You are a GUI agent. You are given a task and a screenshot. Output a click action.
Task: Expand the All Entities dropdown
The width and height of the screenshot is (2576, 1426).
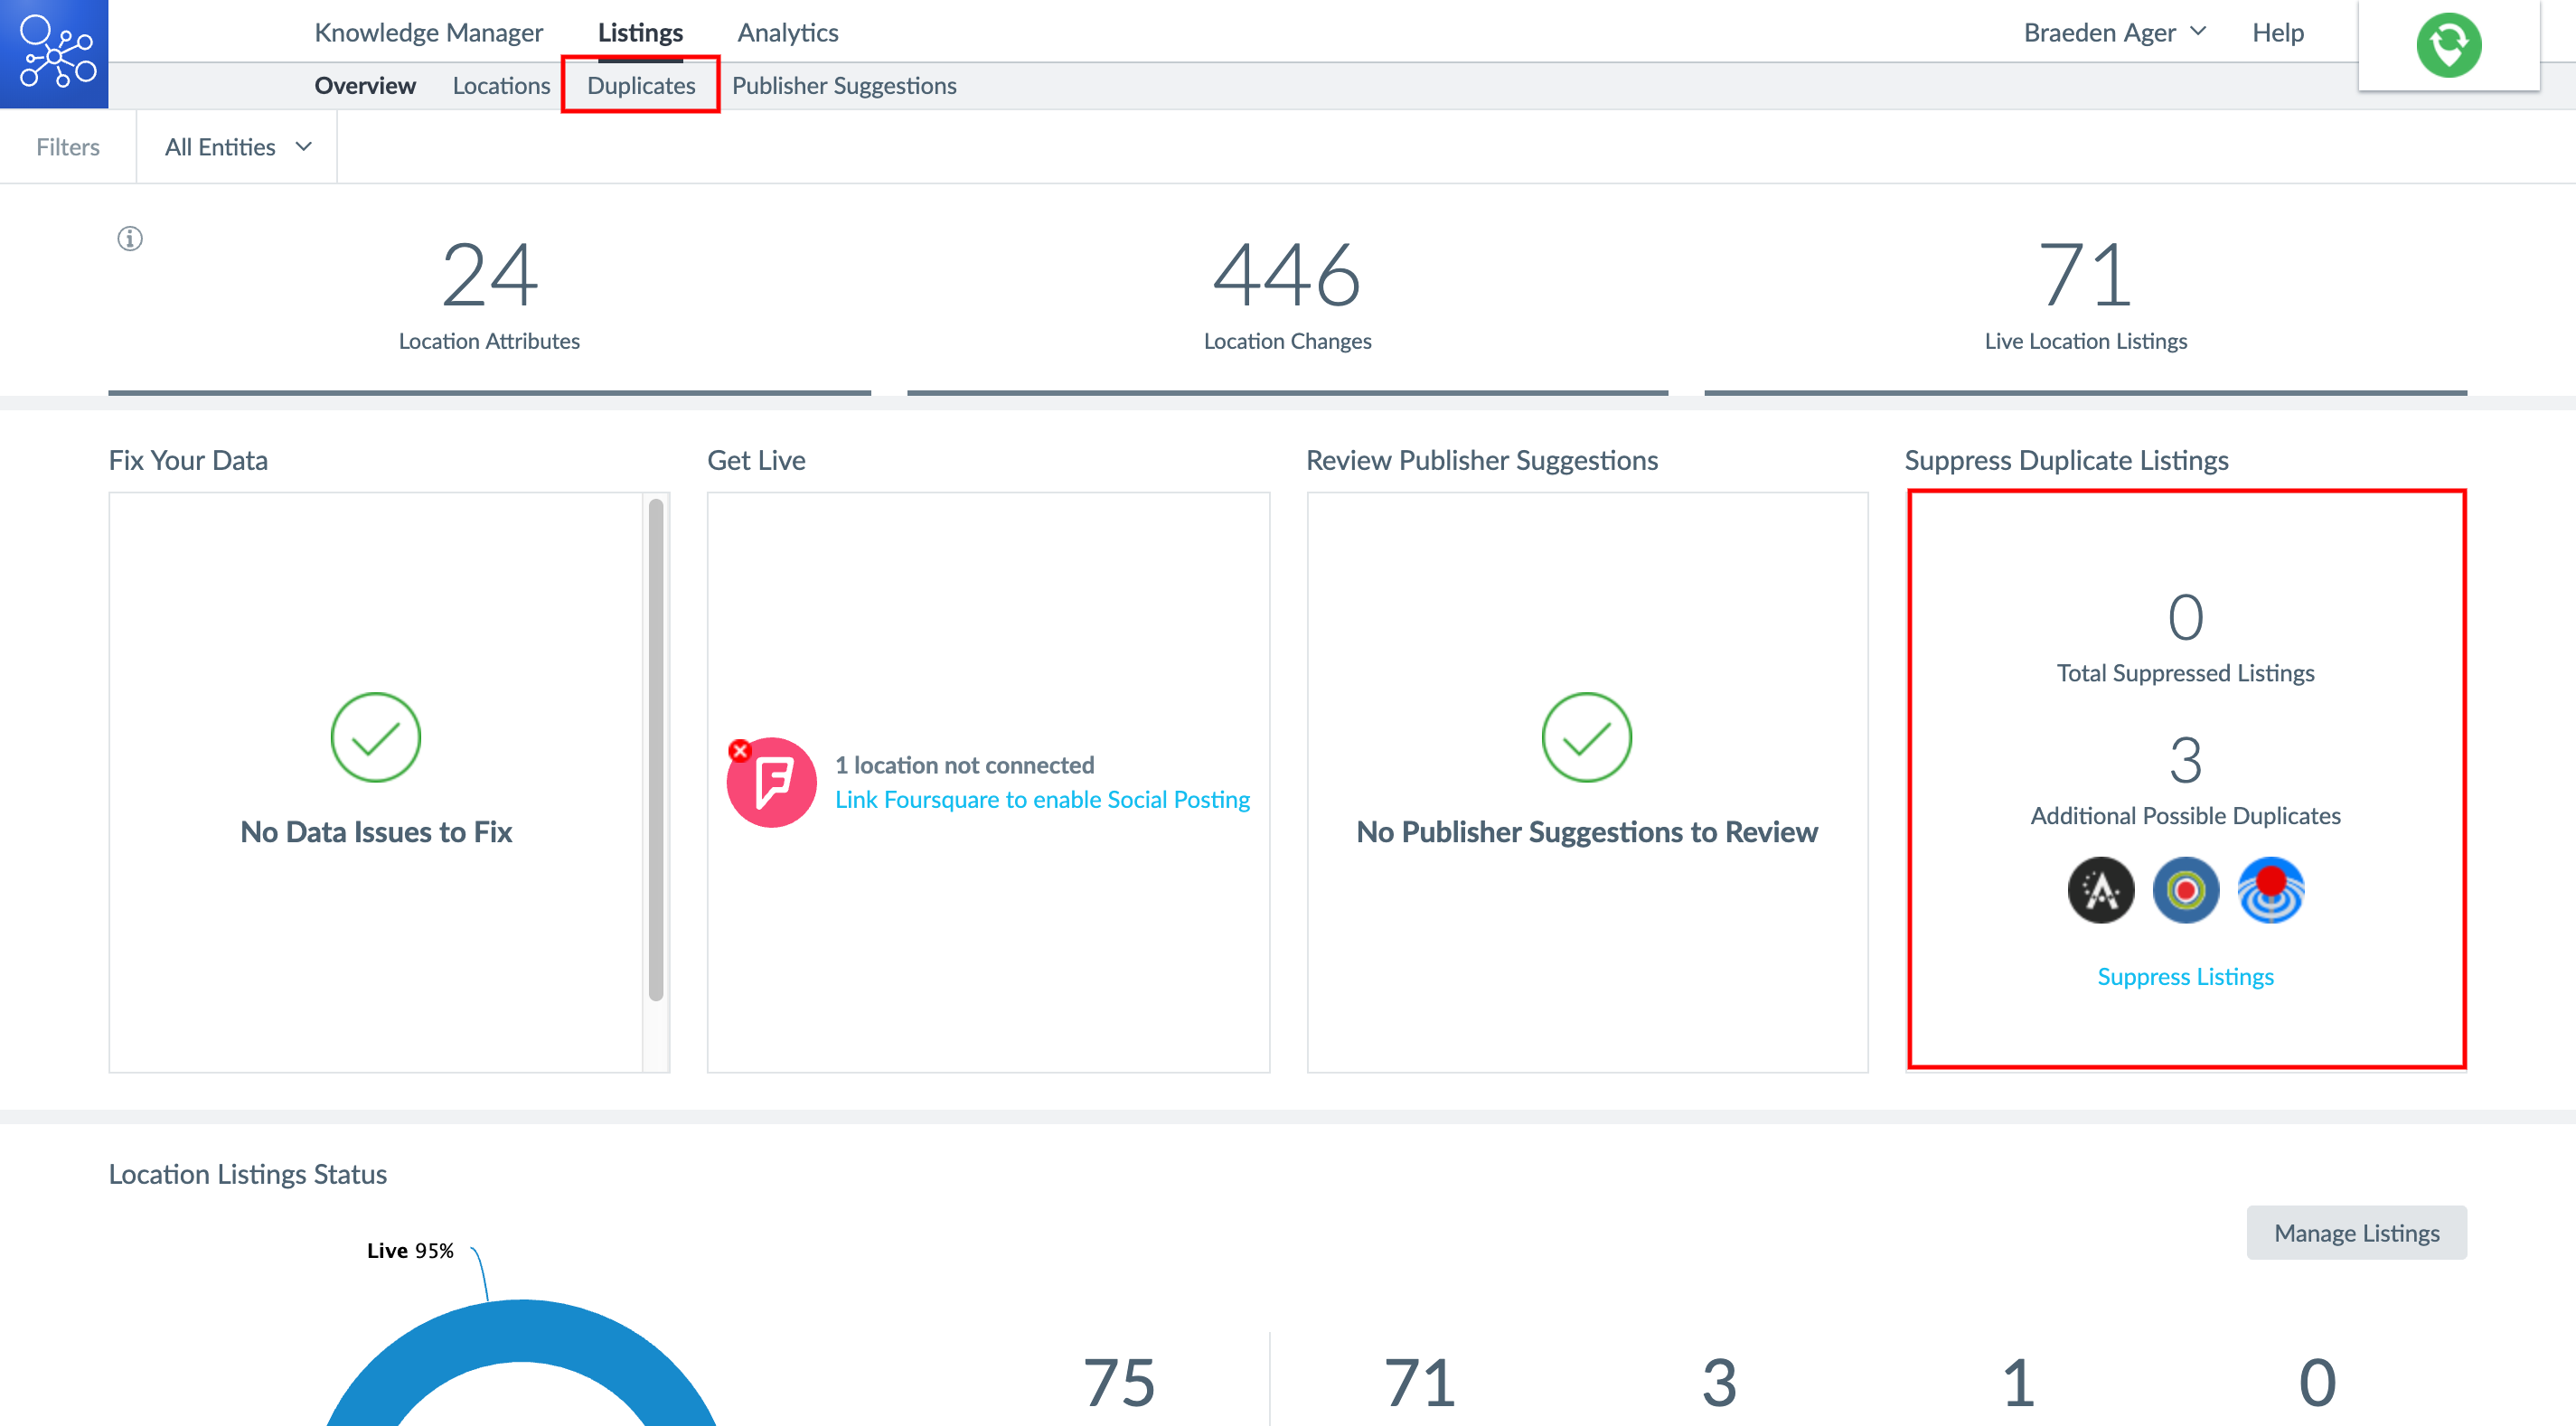(x=238, y=147)
